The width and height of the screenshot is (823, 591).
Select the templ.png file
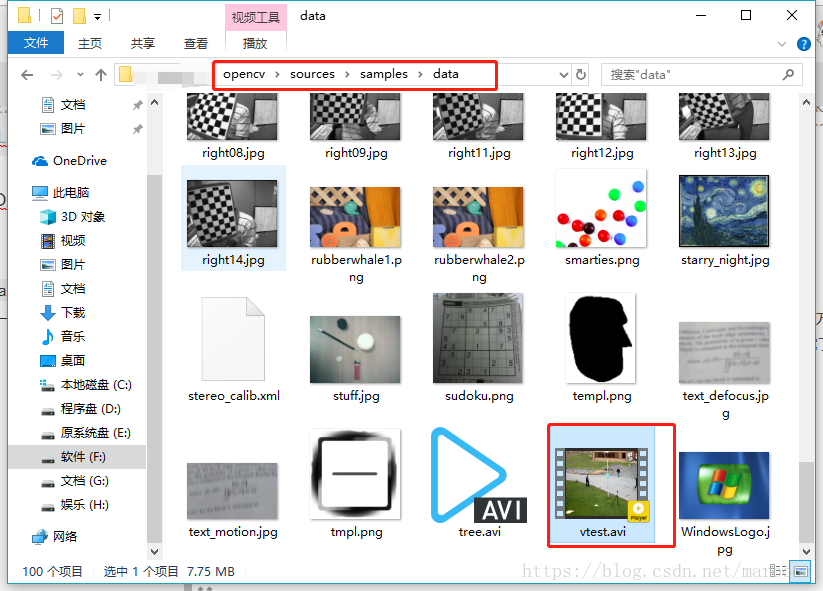[602, 346]
